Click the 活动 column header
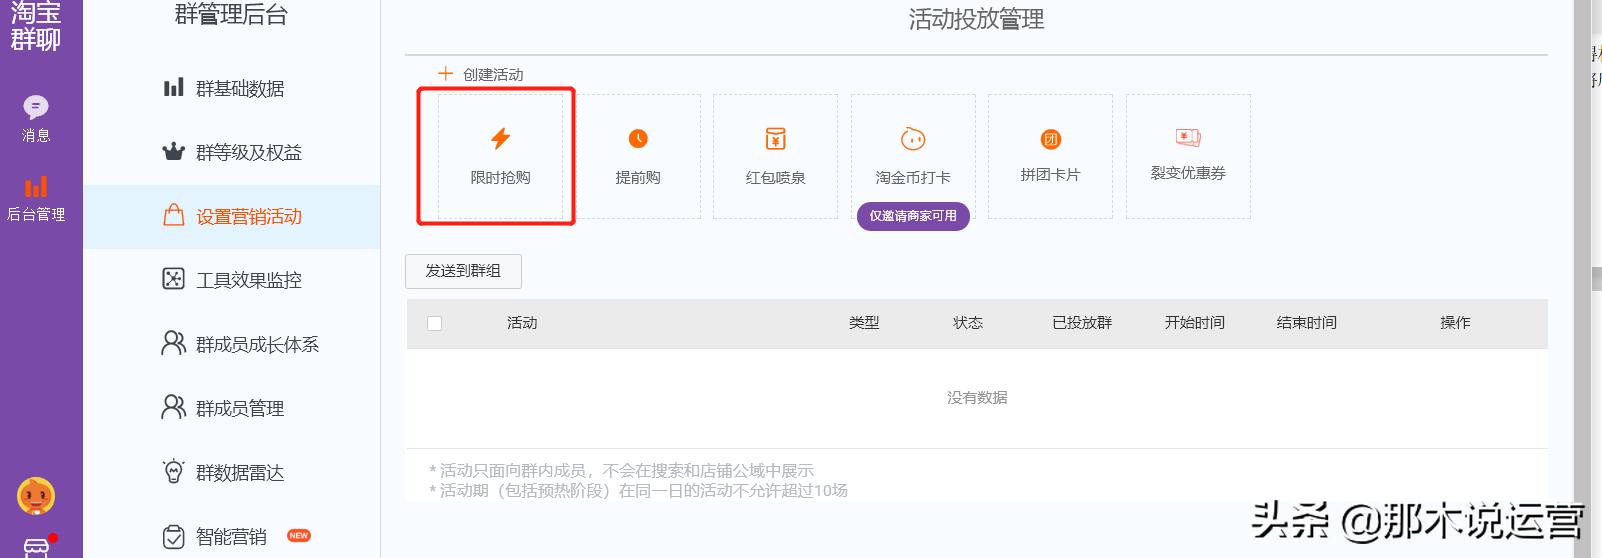 pos(522,322)
